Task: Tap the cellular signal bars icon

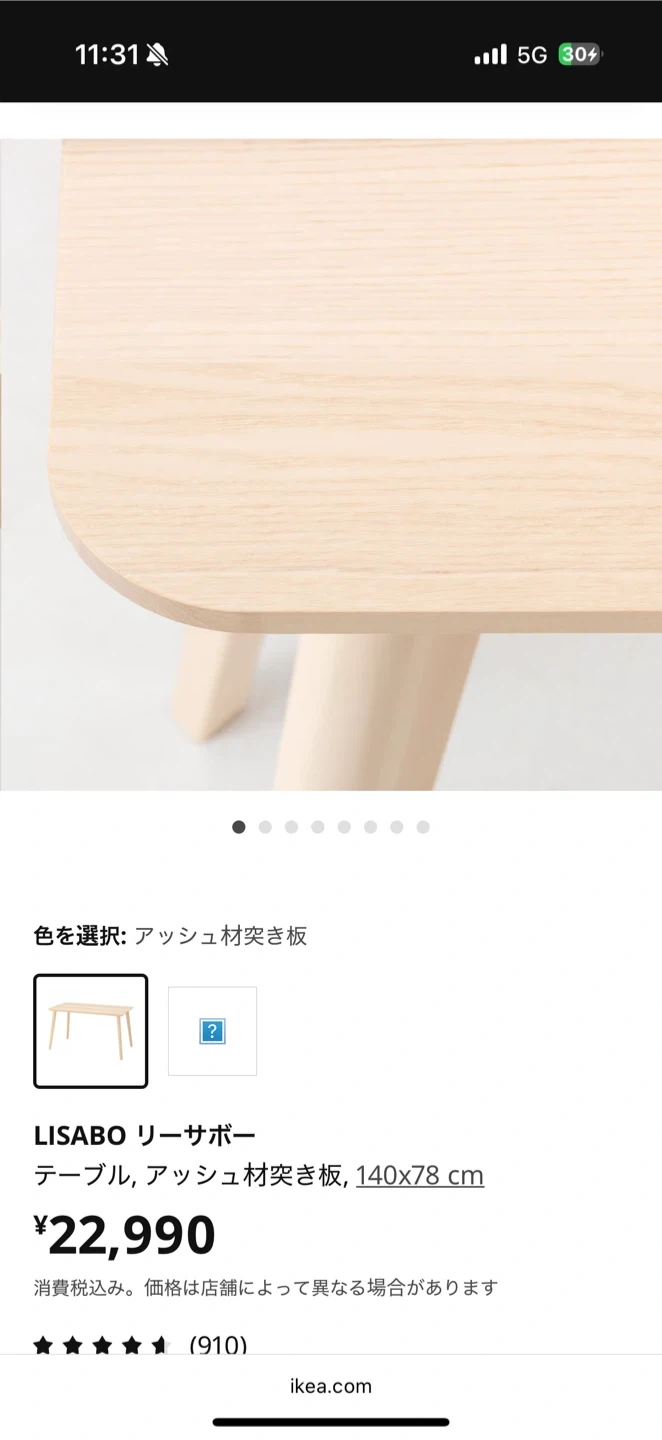Action: 490,55
